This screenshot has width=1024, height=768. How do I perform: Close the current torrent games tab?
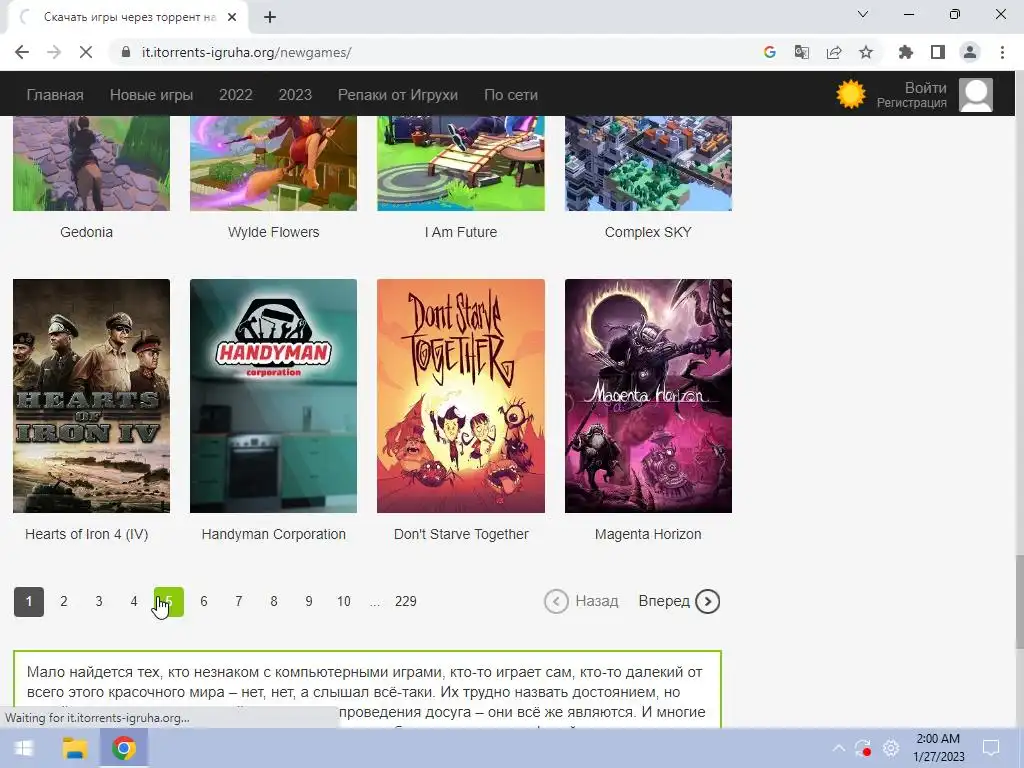coord(232,17)
